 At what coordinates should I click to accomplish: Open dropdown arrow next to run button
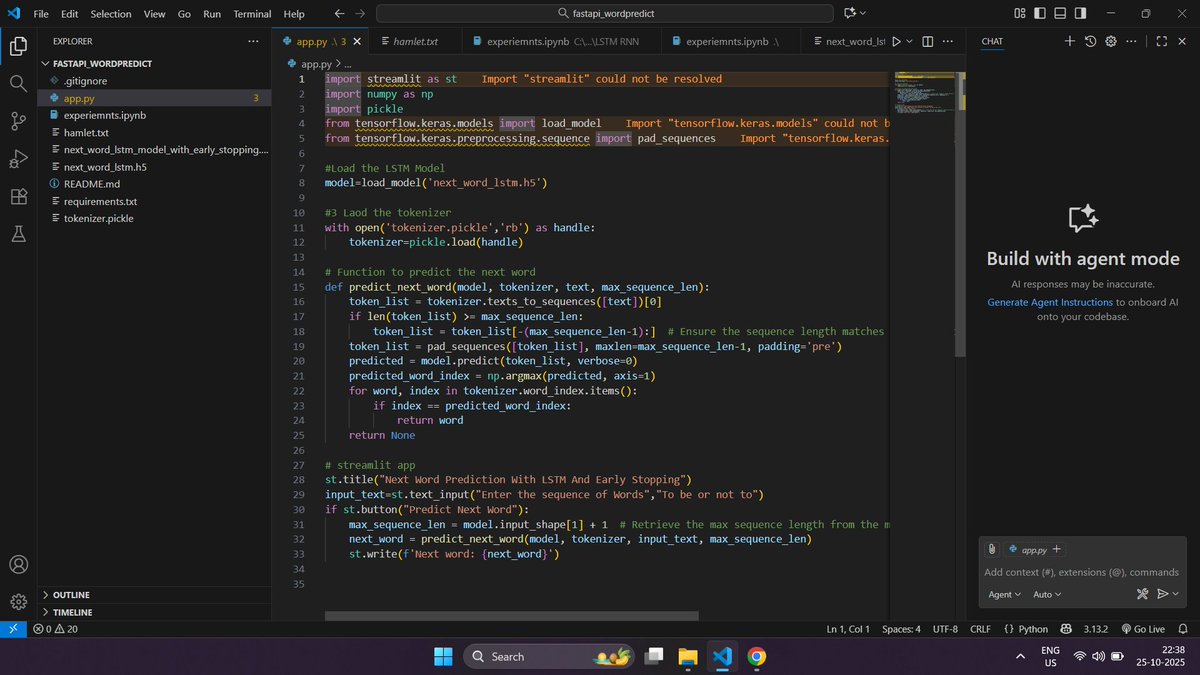point(909,41)
